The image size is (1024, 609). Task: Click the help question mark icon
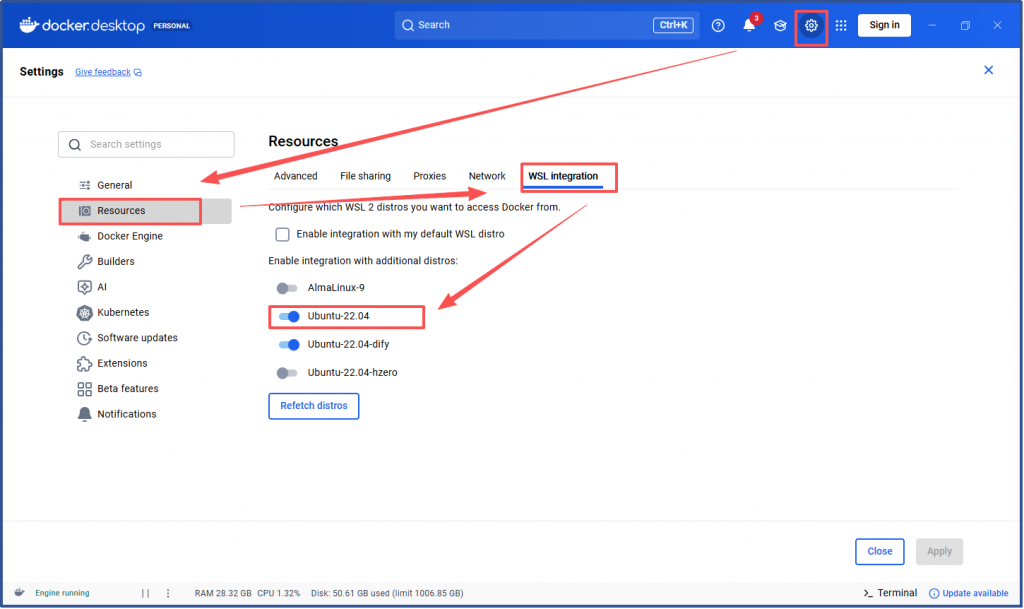718,25
